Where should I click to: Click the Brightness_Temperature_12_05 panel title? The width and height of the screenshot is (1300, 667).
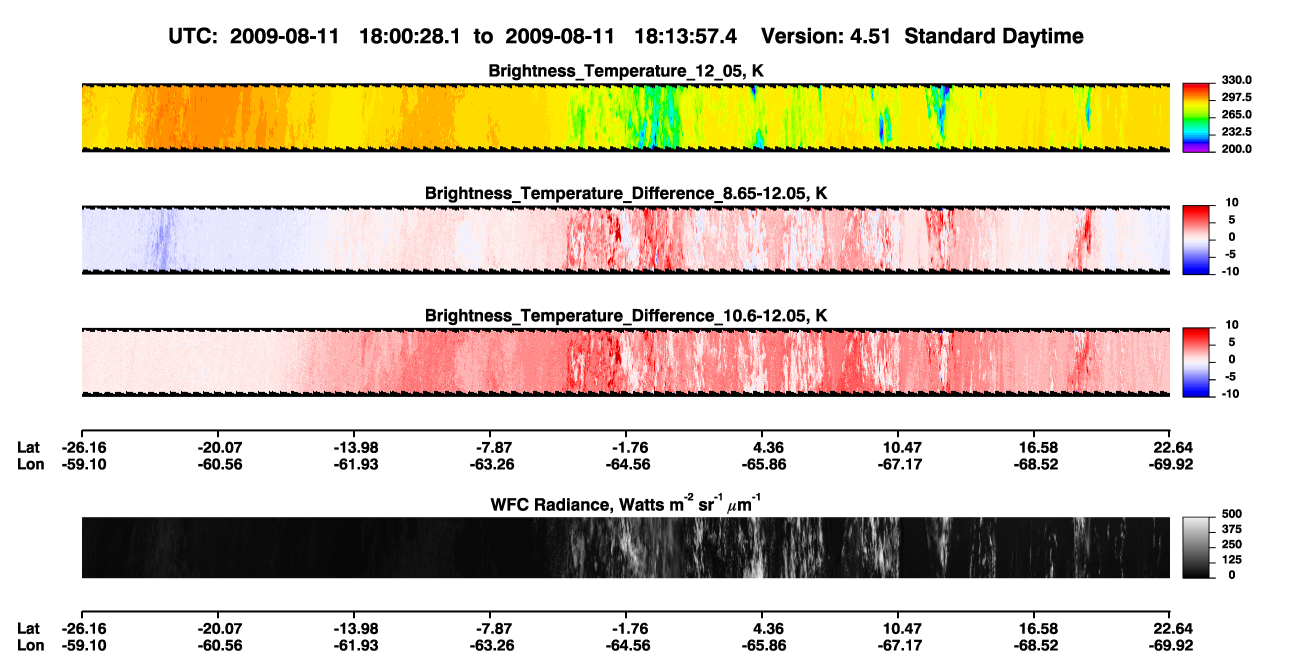pyautogui.click(x=626, y=70)
